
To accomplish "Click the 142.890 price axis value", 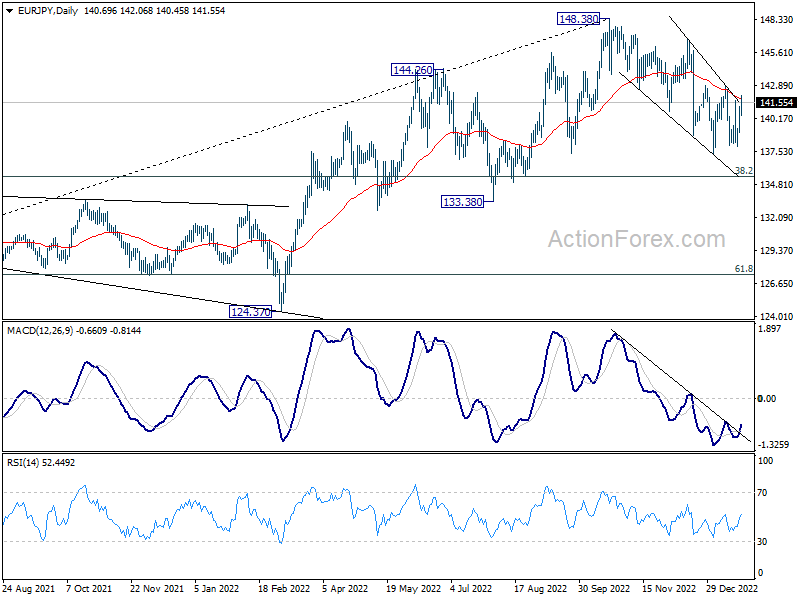I will (x=777, y=85).
